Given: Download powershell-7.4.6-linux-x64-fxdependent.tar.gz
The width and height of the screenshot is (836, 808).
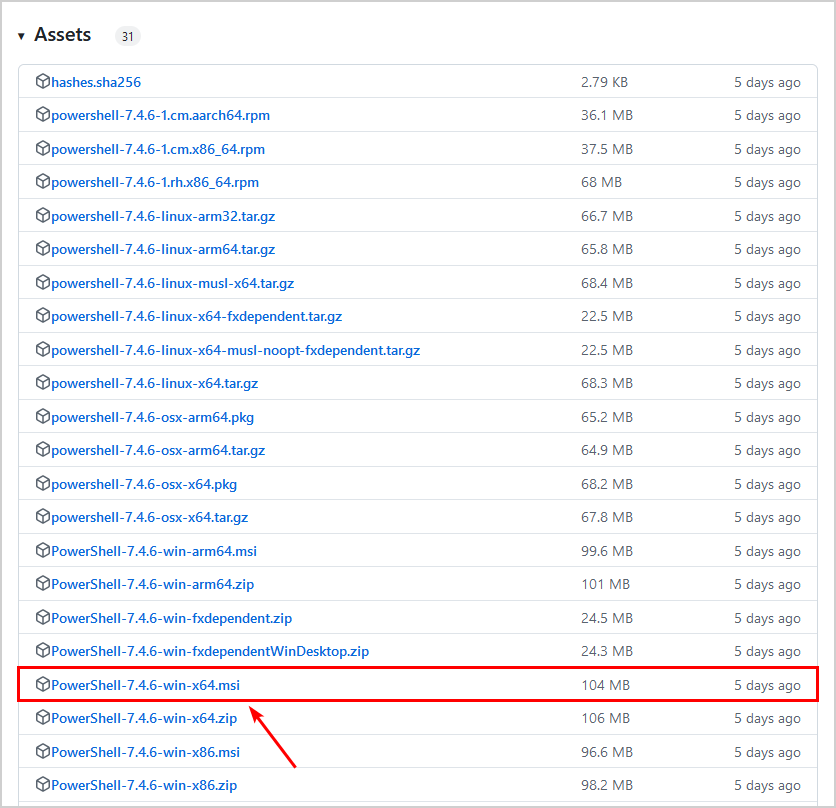Looking at the screenshot, I should click(197, 316).
